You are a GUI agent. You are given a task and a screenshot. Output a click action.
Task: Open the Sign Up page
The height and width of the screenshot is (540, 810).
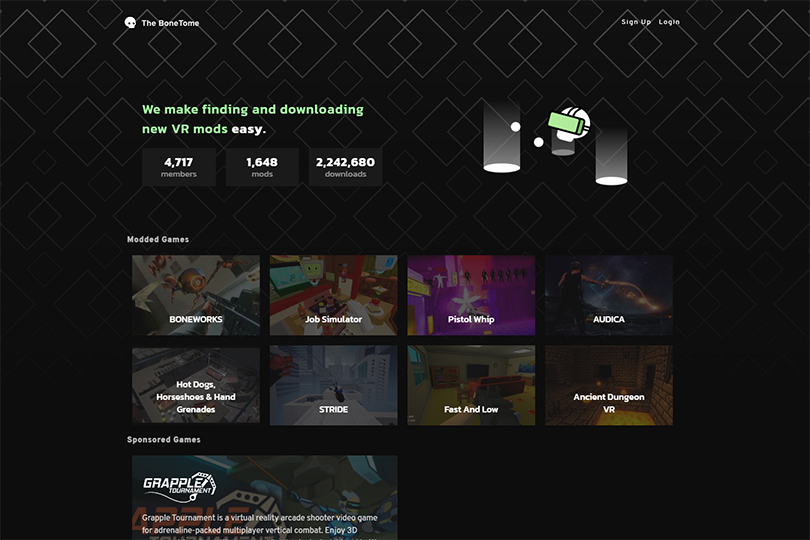point(636,22)
